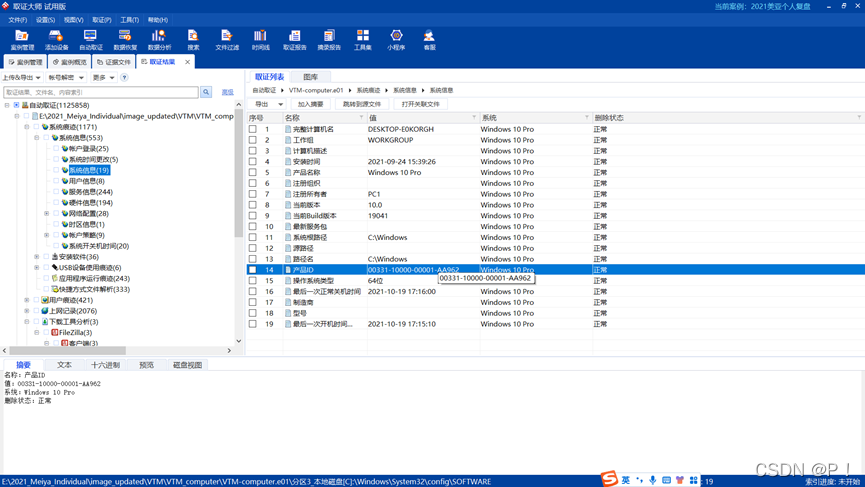The image size is (865, 487).
Task: Switch to the 图库 tab
Action: tap(311, 77)
